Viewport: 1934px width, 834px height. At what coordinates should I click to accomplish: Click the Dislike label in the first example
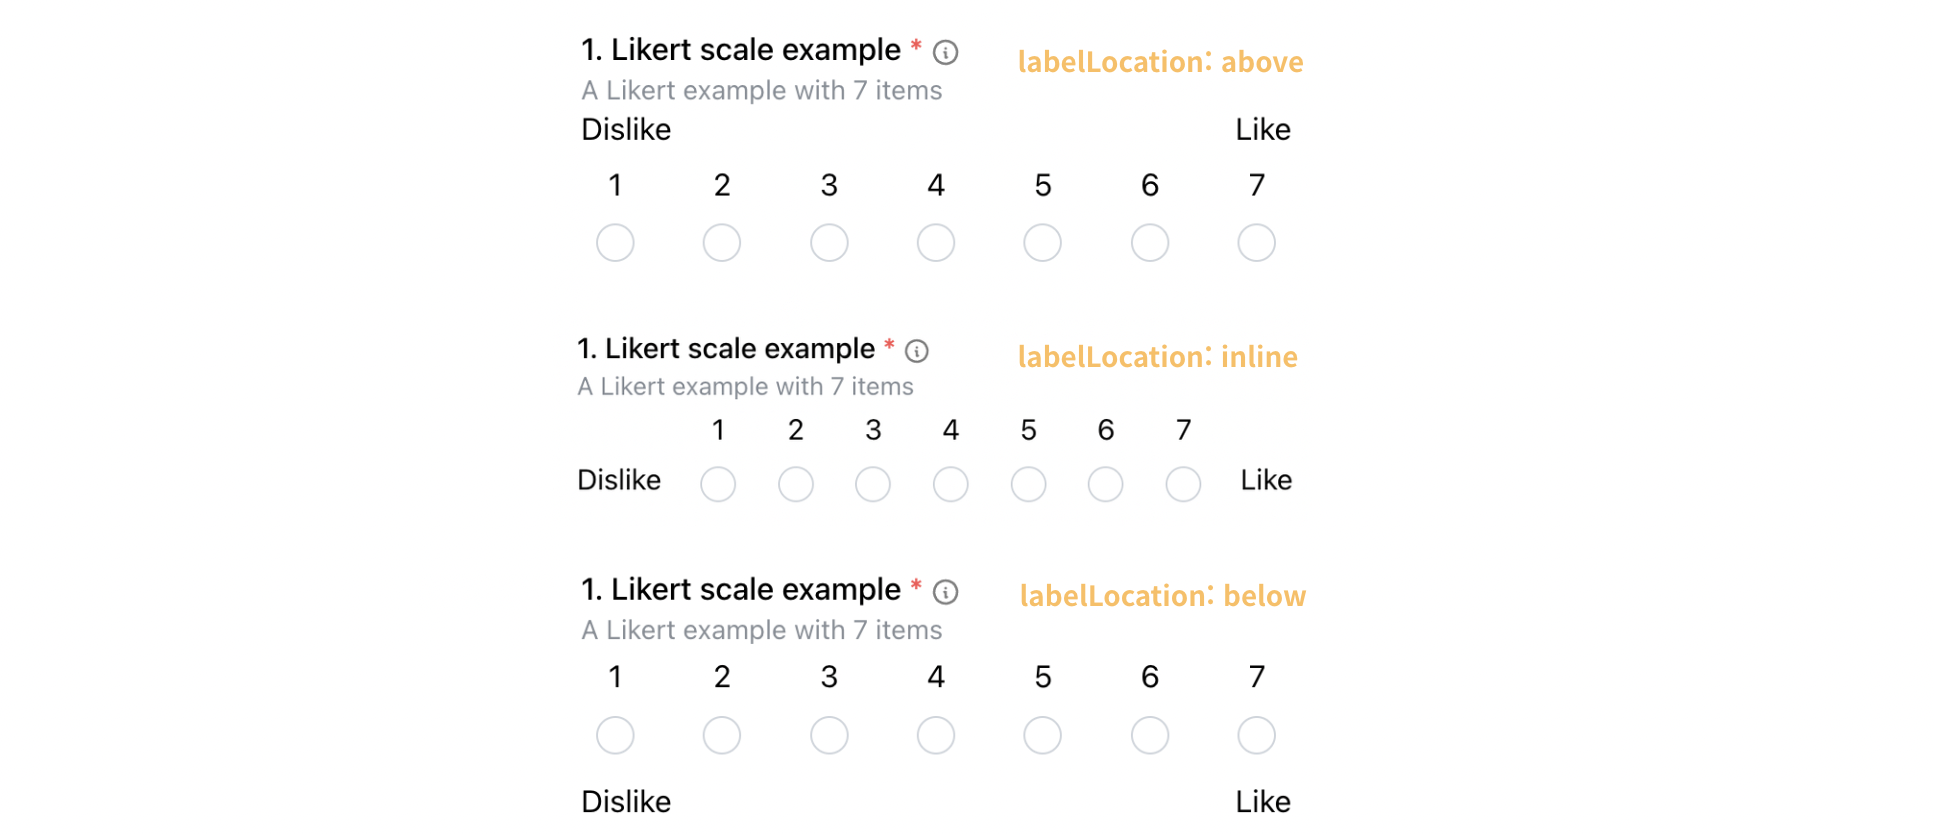(625, 129)
